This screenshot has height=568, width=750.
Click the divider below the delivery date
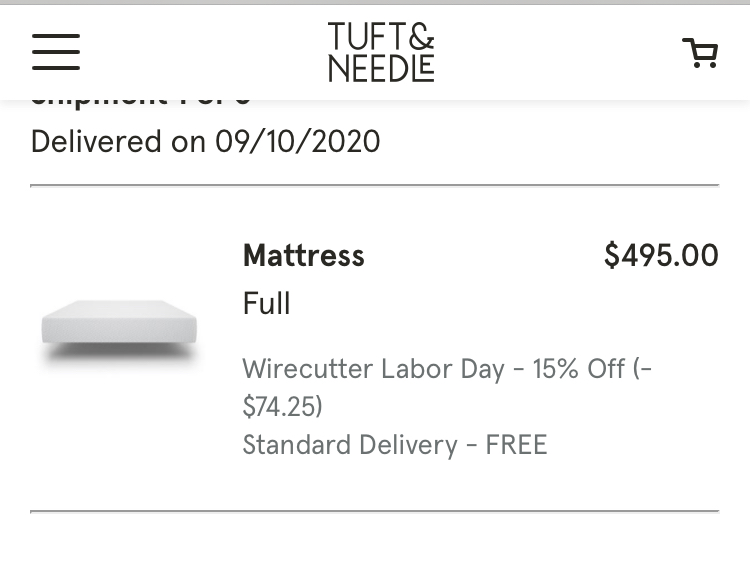click(375, 186)
